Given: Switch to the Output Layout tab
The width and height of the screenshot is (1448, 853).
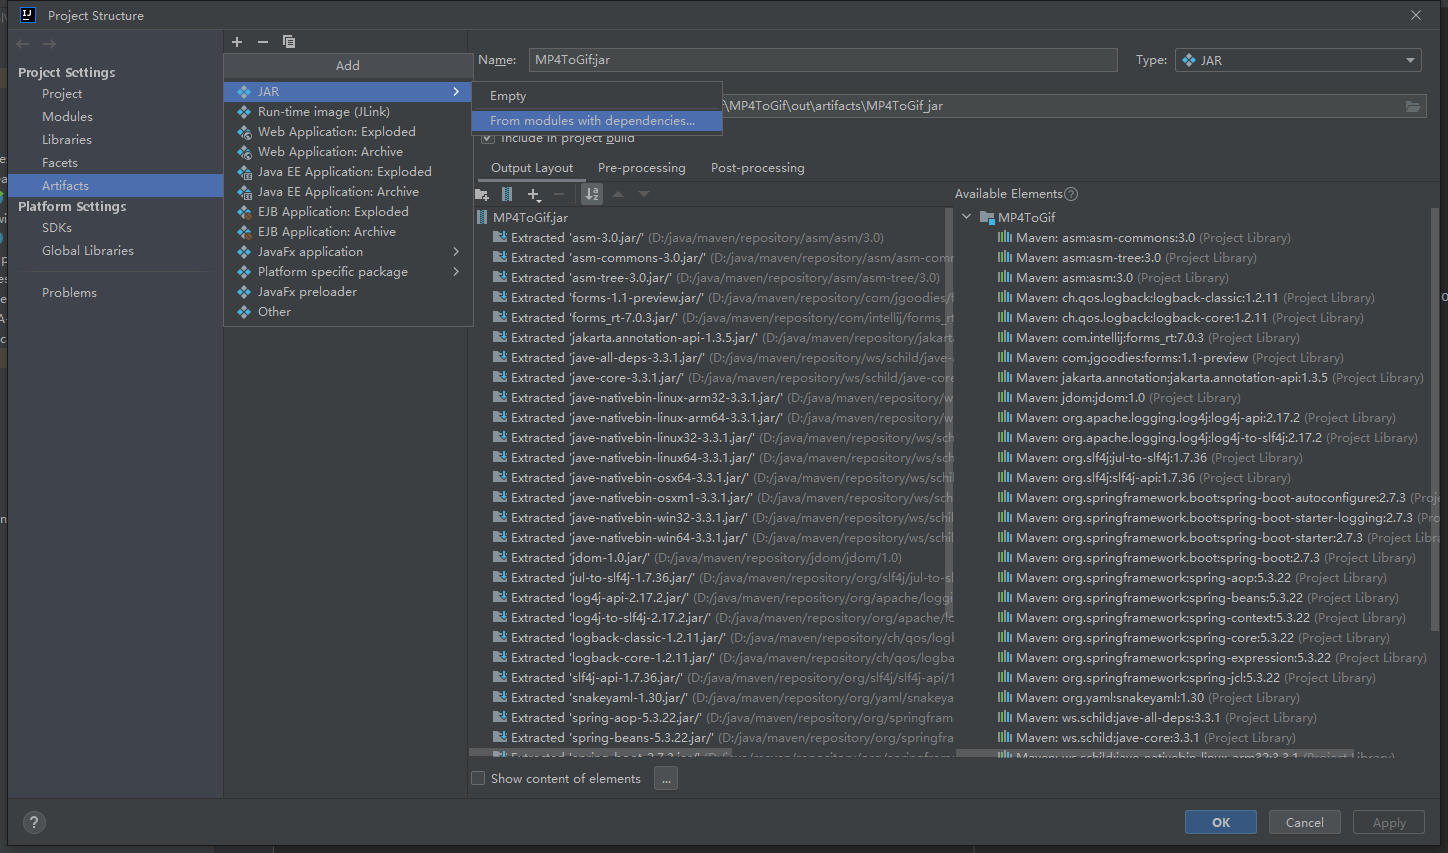Looking at the screenshot, I should click(x=532, y=168).
